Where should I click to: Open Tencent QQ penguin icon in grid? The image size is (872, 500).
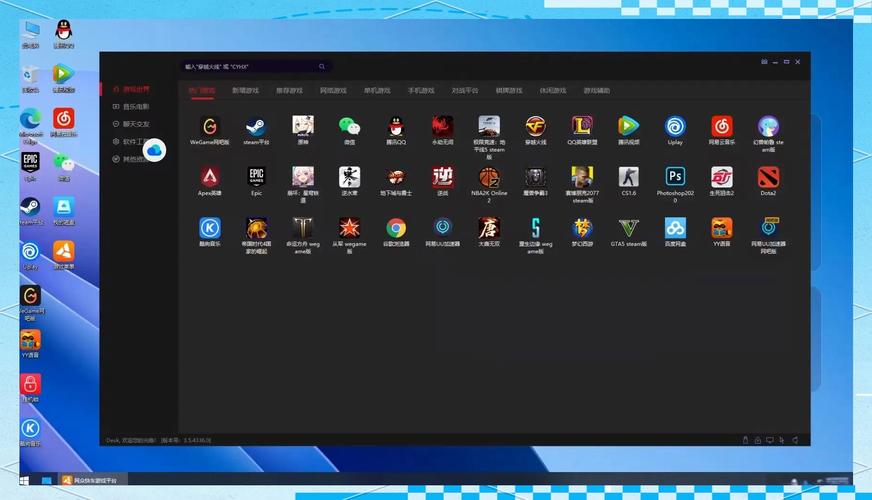pos(396,126)
